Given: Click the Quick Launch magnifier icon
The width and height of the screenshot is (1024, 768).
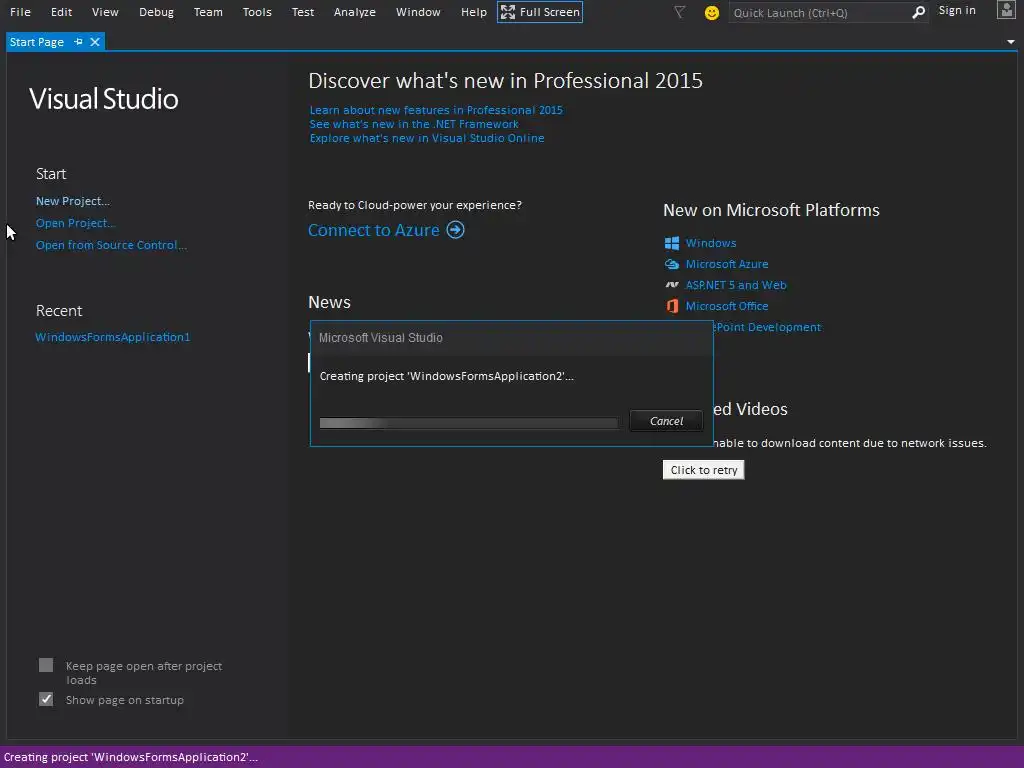Looking at the screenshot, I should click(x=918, y=12).
